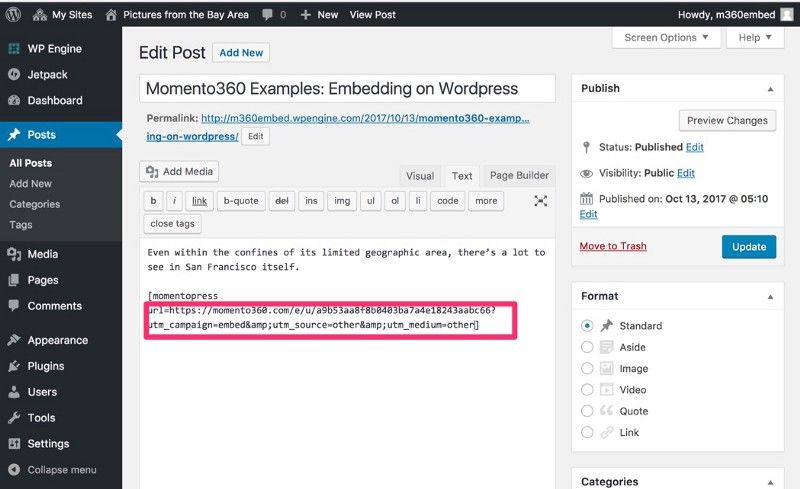Select the Video format radio button

pyautogui.click(x=587, y=389)
